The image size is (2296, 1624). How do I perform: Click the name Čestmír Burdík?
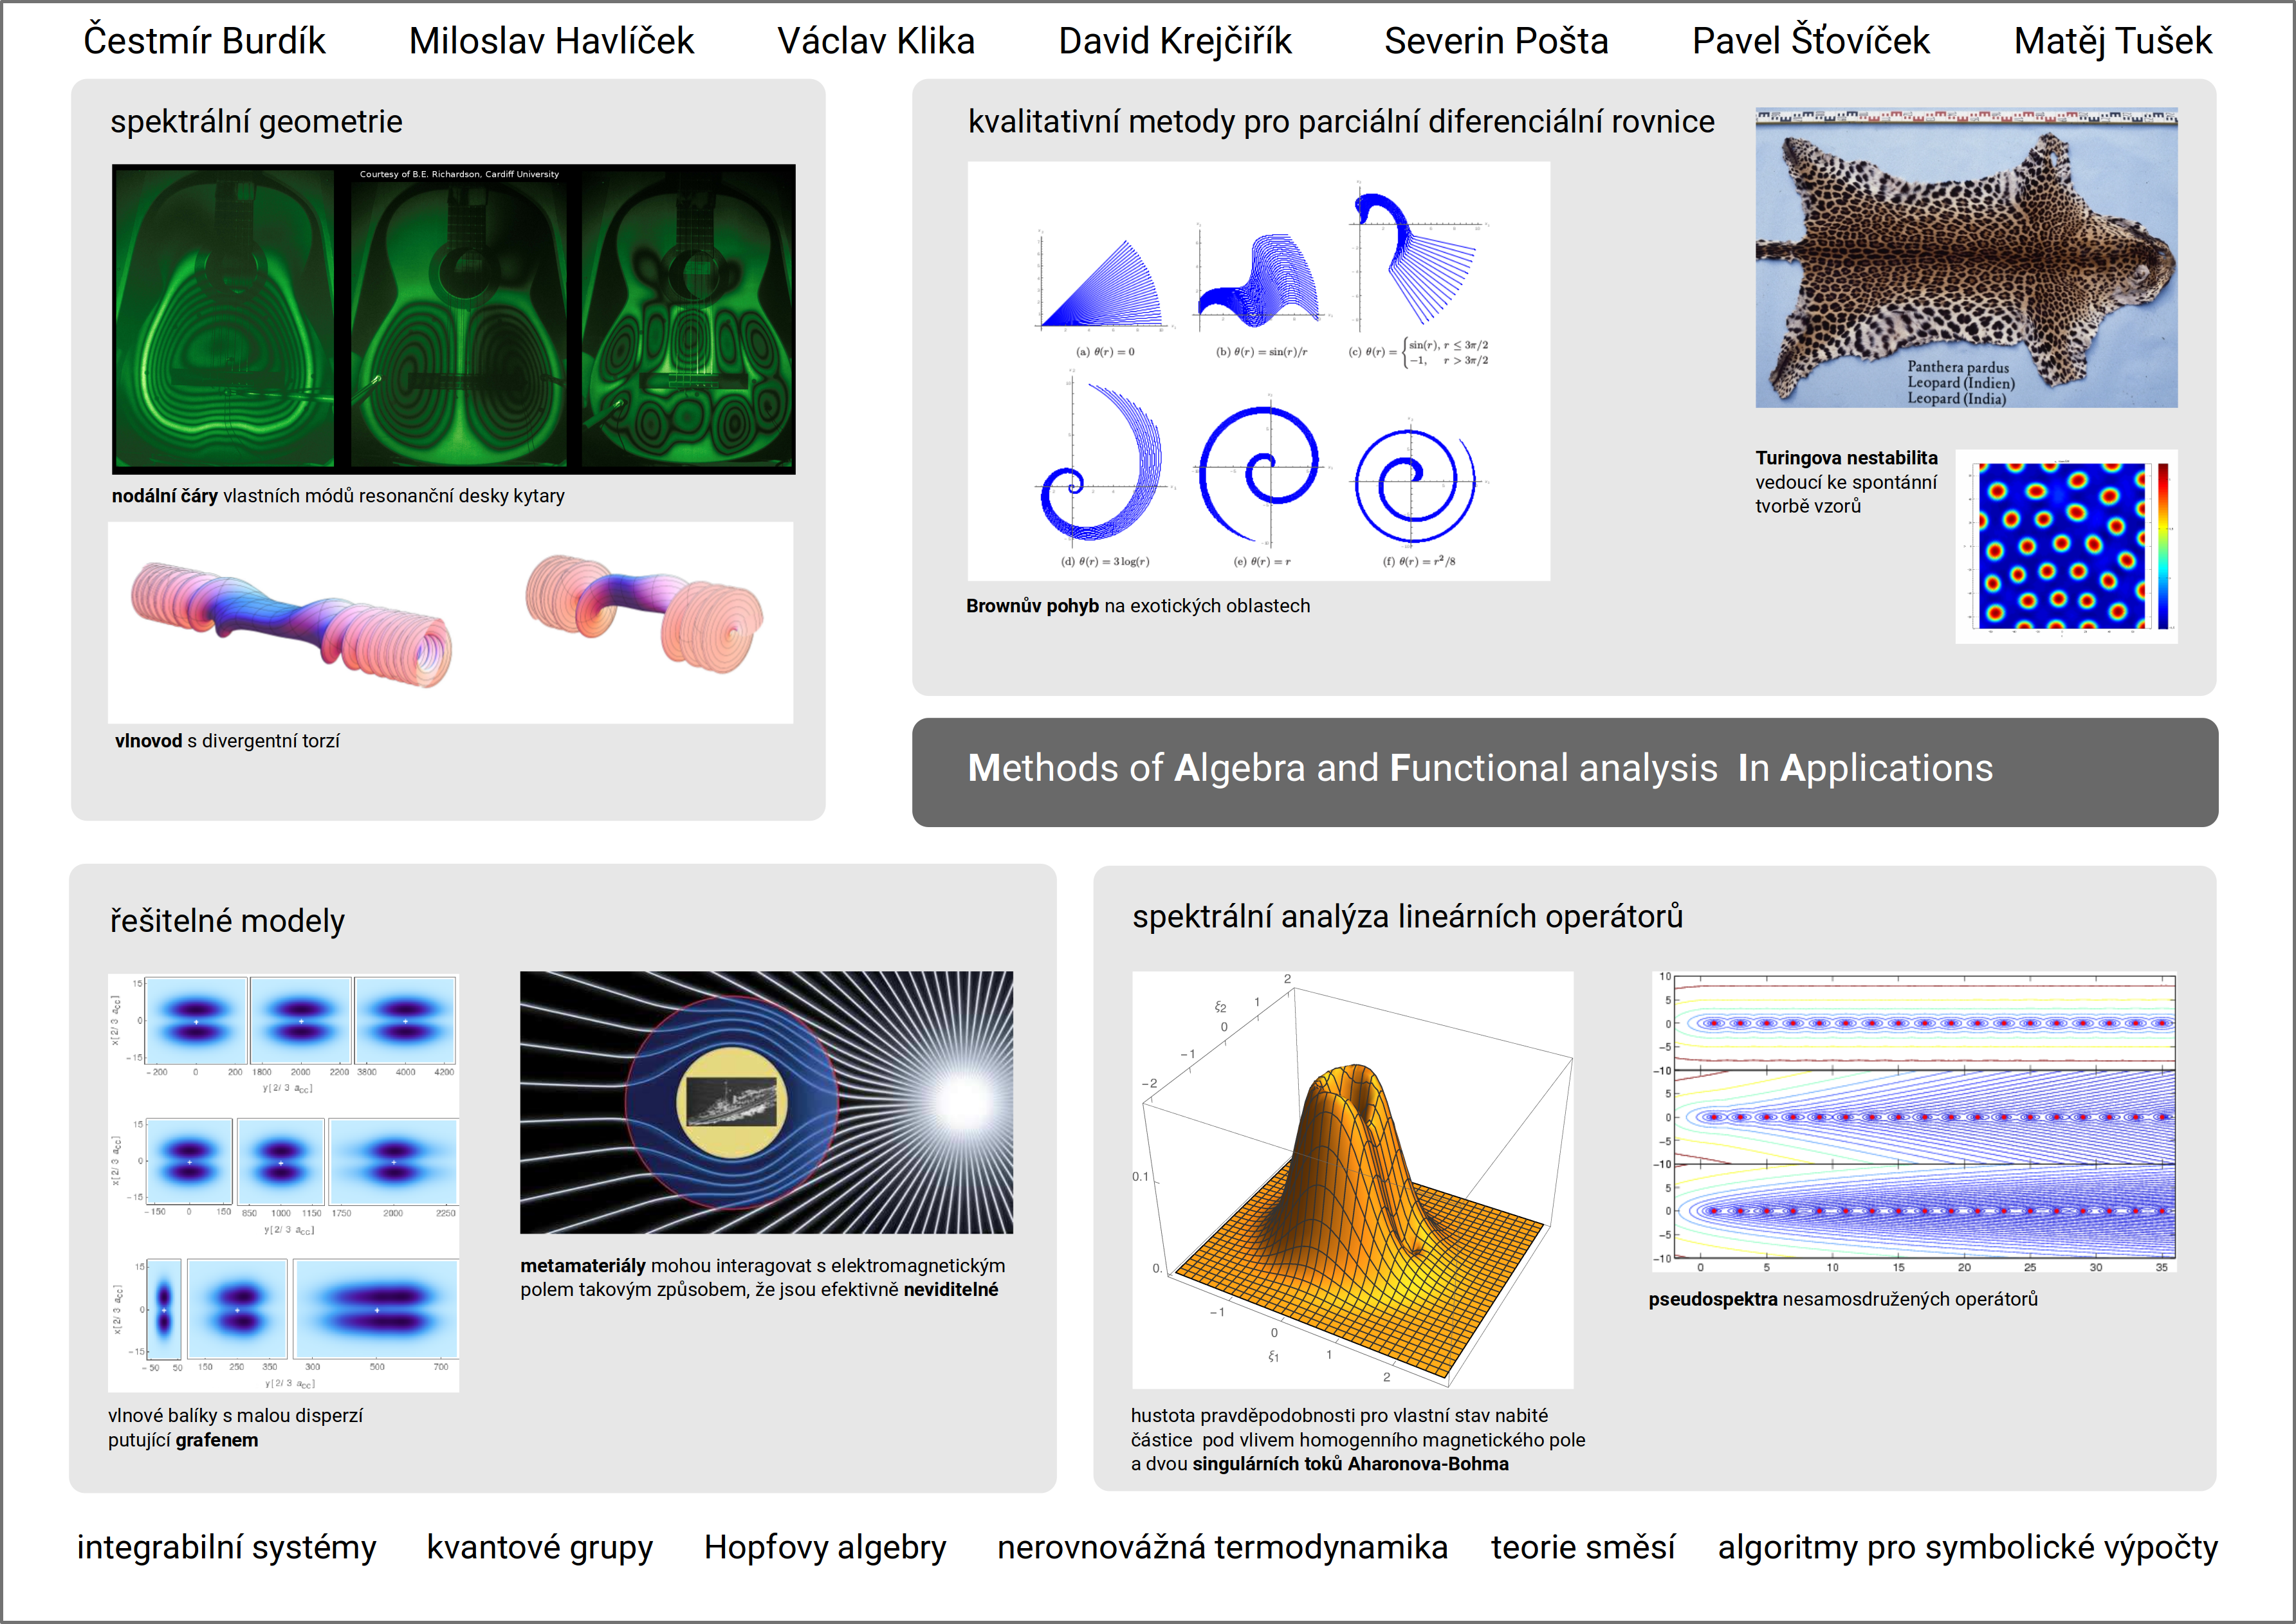(204, 41)
